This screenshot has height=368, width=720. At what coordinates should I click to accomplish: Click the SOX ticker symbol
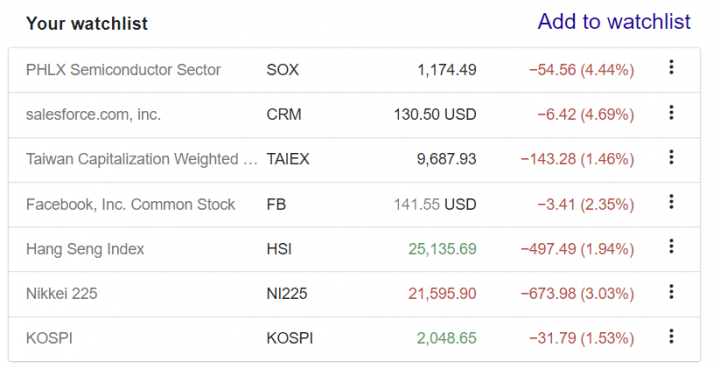[282, 70]
